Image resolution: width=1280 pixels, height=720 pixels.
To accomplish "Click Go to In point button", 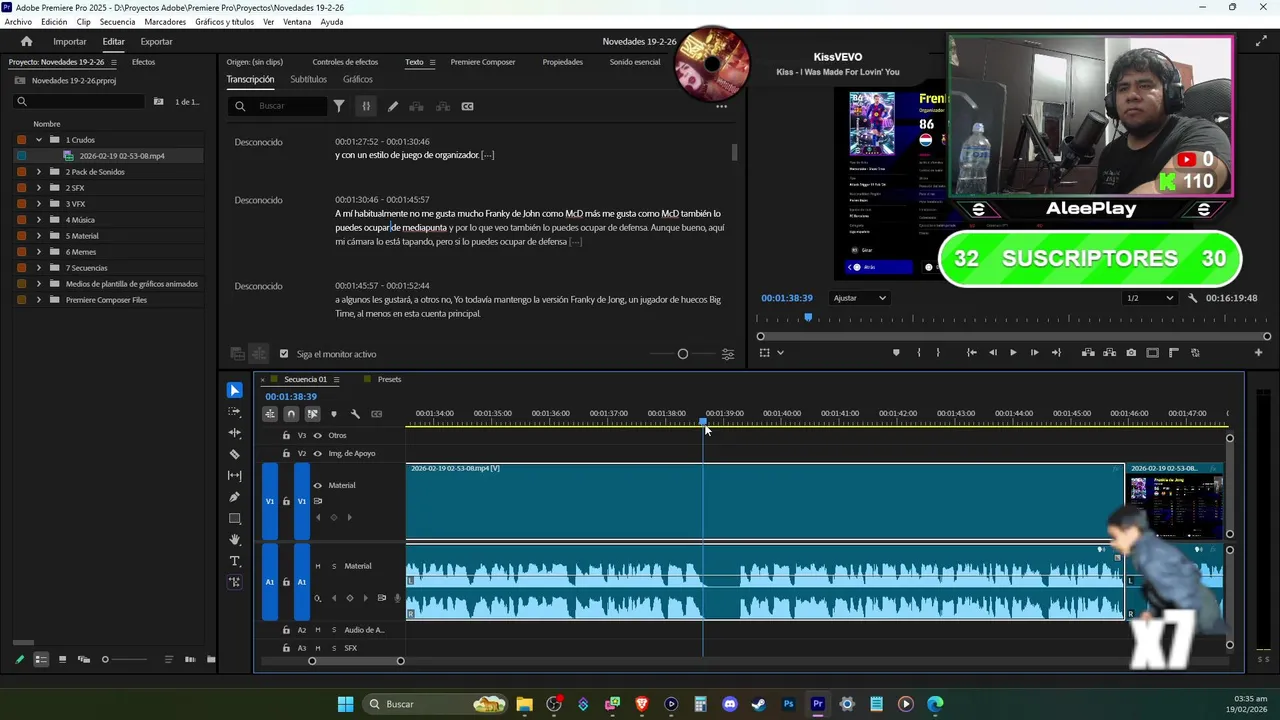I will [971, 352].
